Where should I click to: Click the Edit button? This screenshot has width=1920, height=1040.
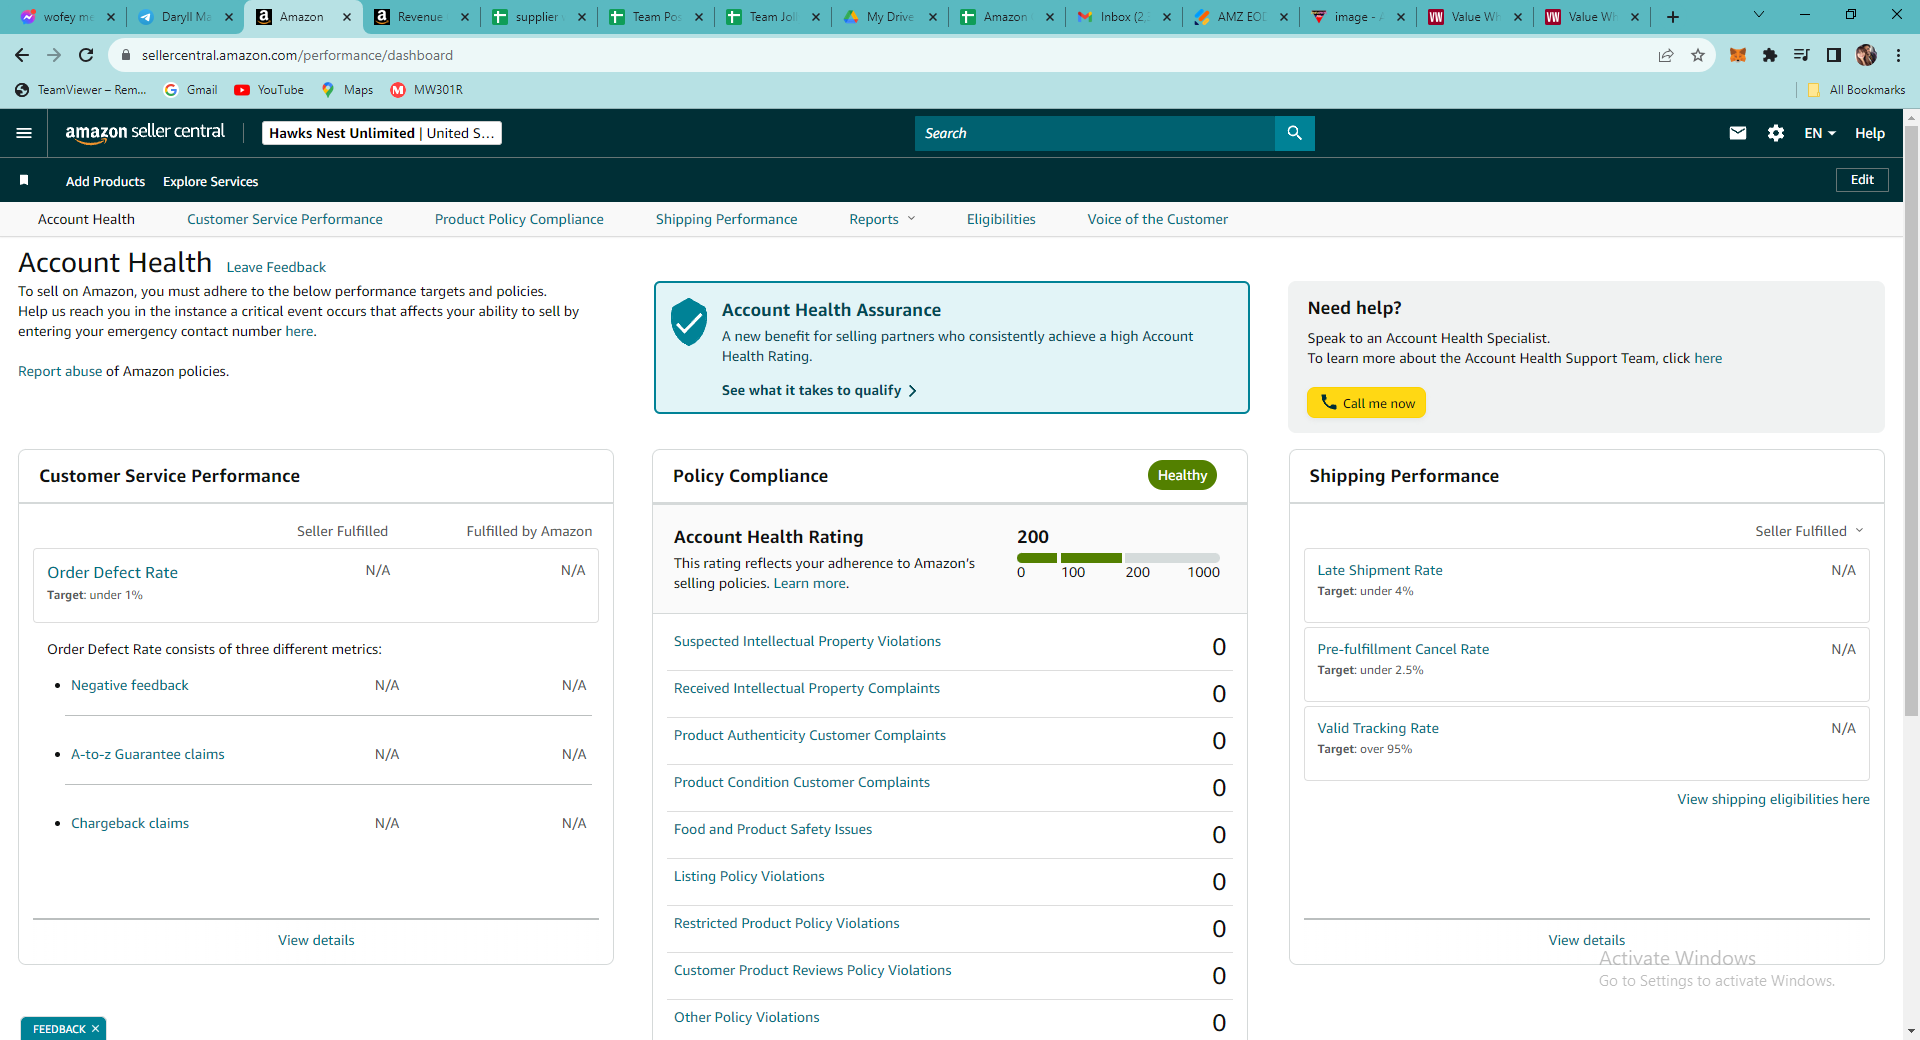pyautogui.click(x=1862, y=180)
